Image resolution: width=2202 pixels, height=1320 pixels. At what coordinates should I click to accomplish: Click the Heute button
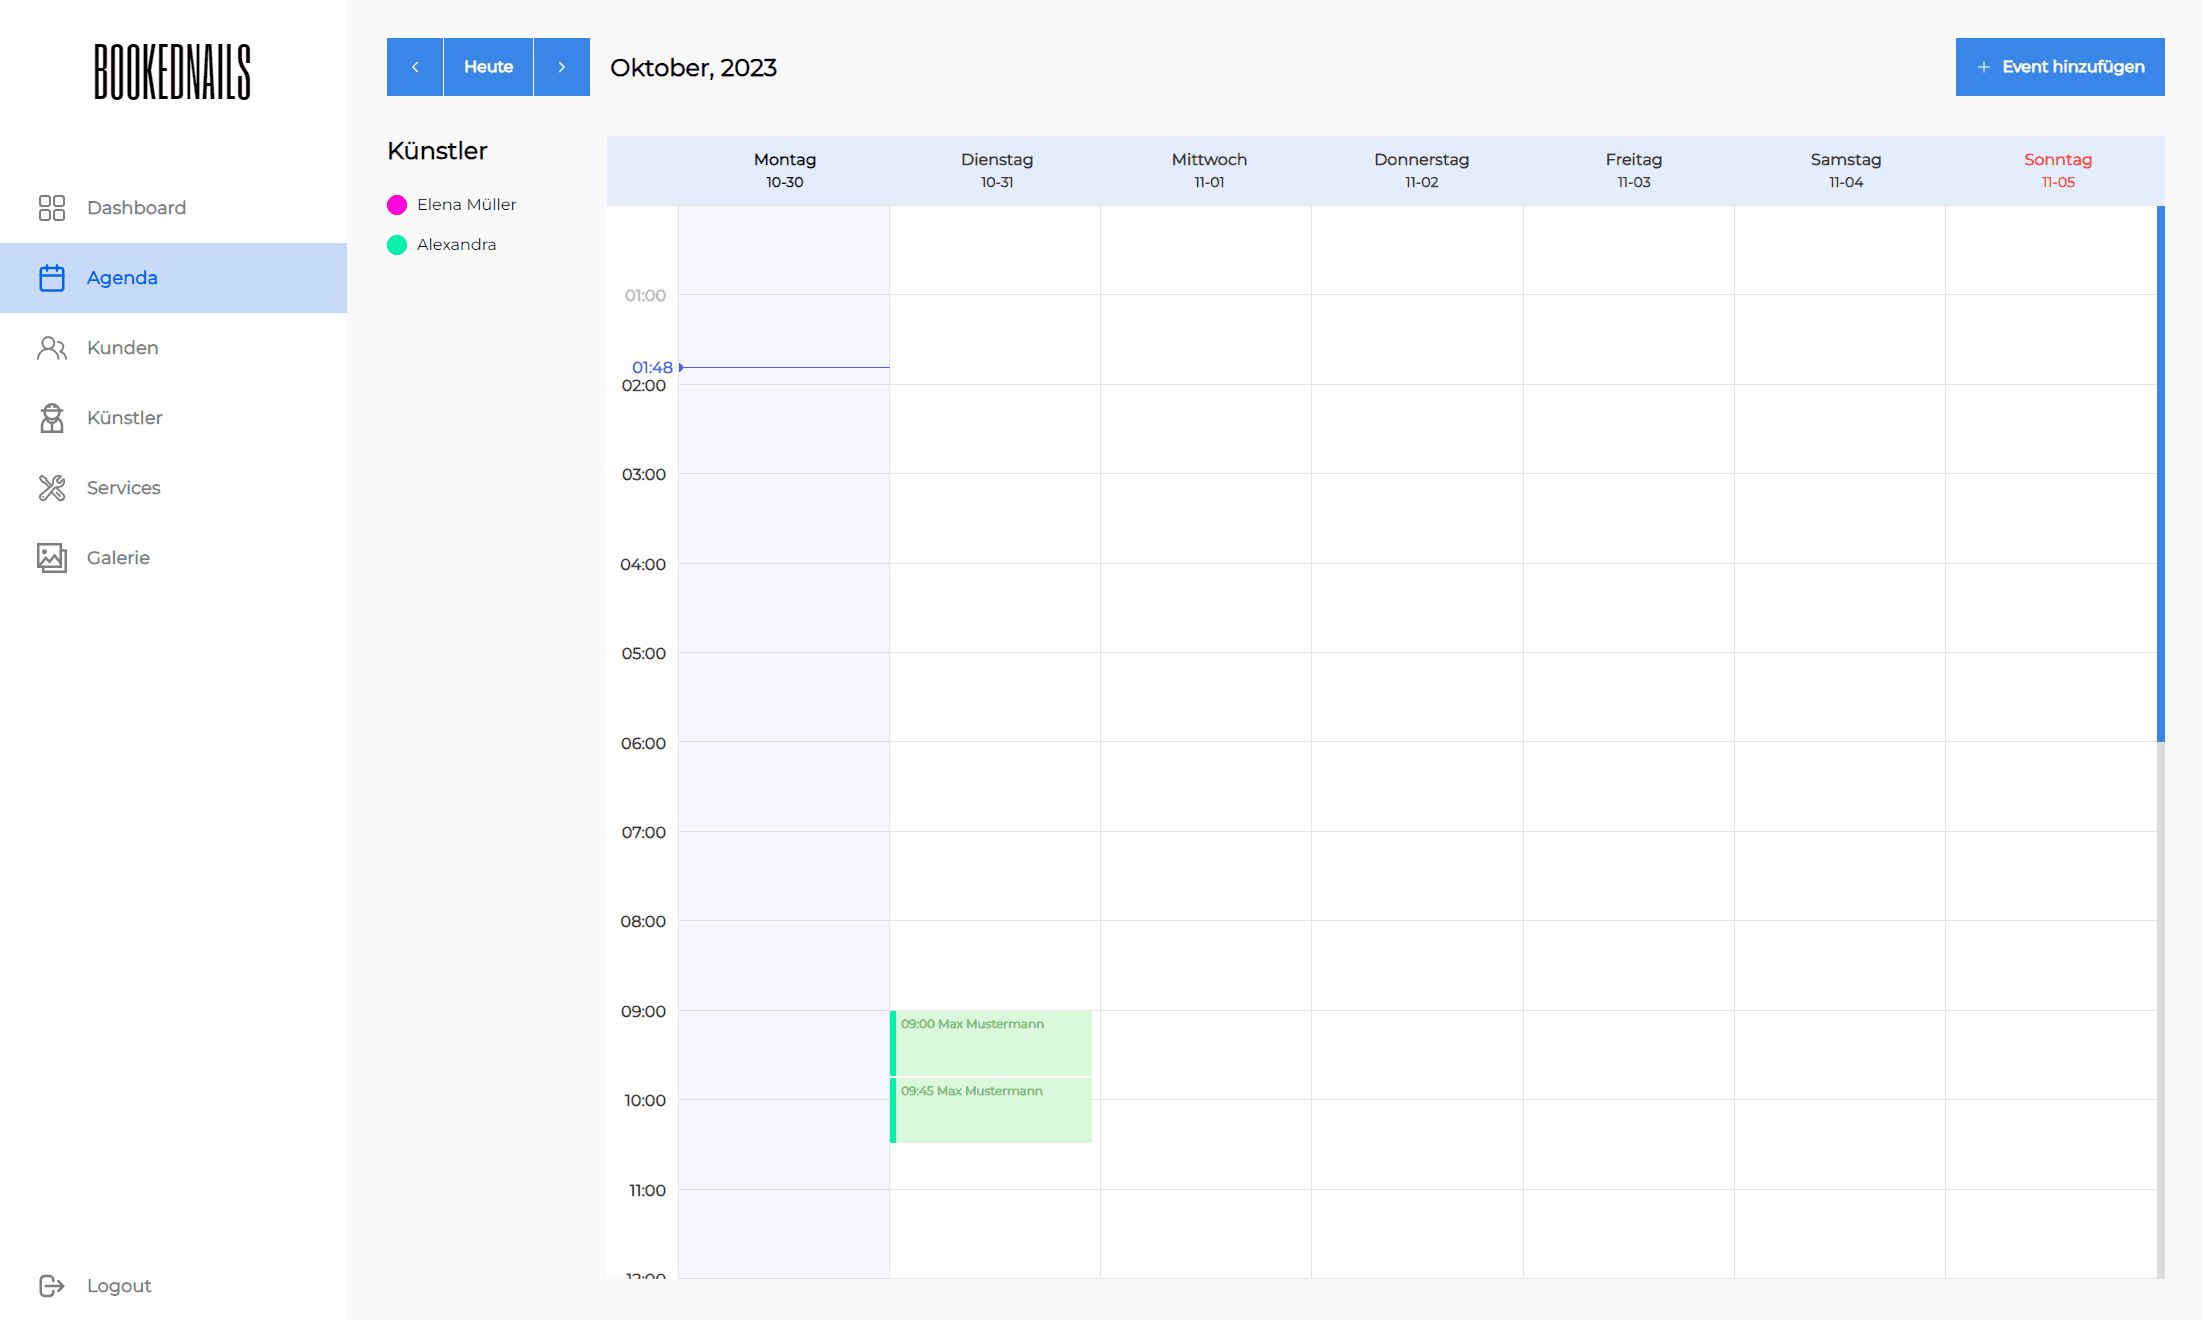point(488,67)
